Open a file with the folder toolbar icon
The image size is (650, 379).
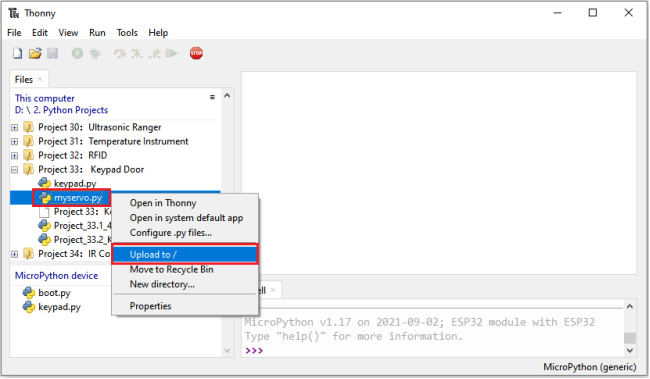pos(35,53)
